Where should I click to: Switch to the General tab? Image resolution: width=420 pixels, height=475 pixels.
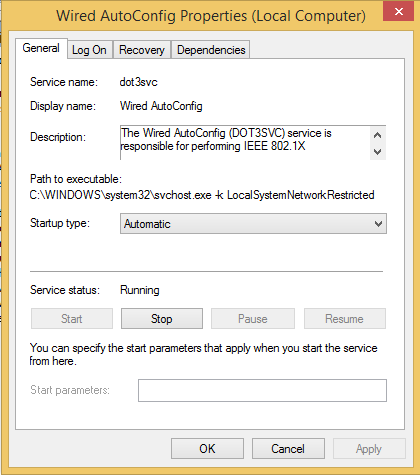(41, 48)
